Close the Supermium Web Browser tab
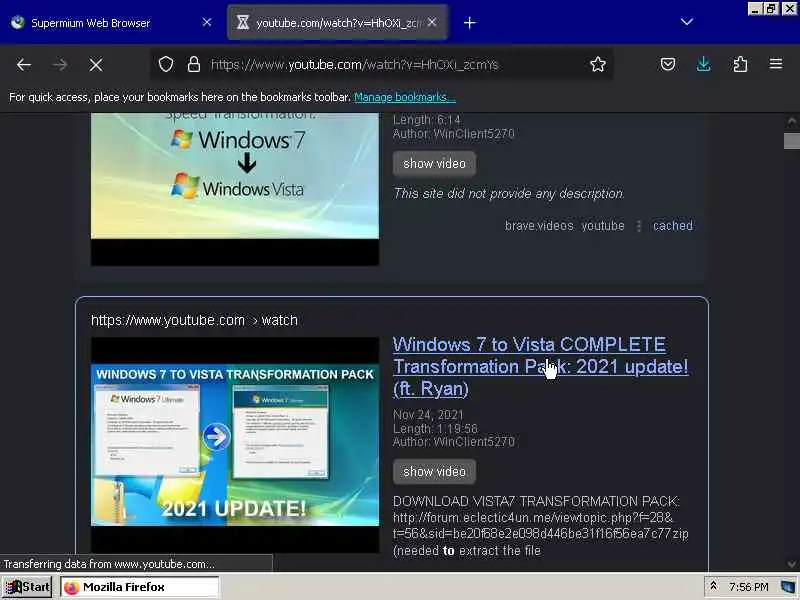This screenshot has height=600, width=800. pyautogui.click(x=207, y=22)
